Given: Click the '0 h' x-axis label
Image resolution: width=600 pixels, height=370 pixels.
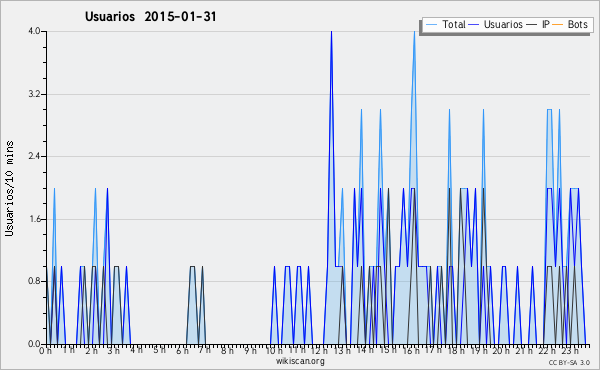Looking at the screenshot, I should (46, 350).
